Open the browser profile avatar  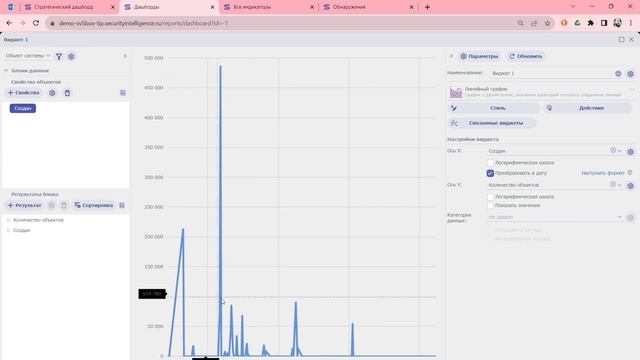pos(617,23)
